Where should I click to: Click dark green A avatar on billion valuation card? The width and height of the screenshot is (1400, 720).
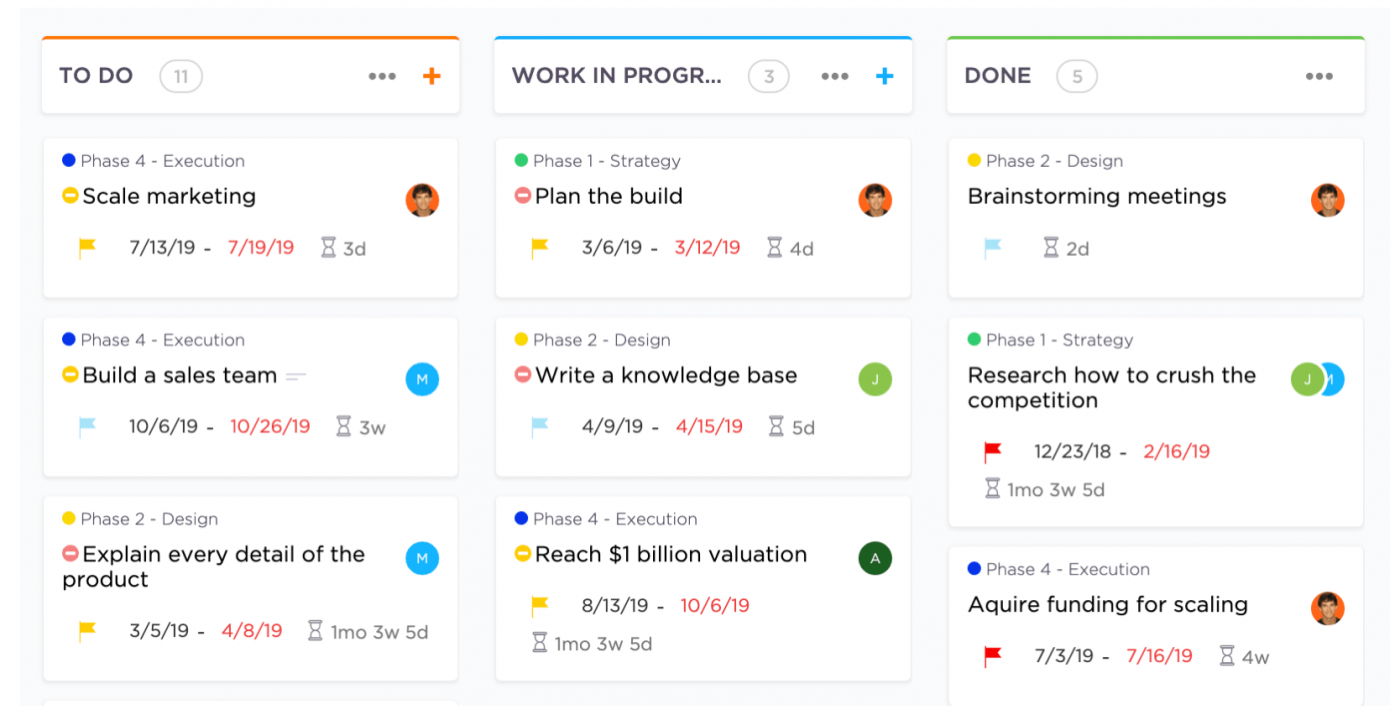(x=875, y=558)
